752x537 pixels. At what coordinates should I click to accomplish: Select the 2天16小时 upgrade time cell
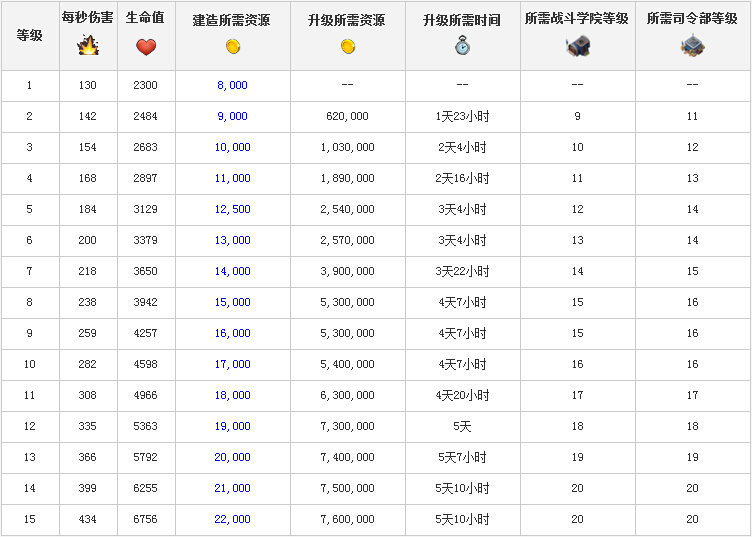[462, 178]
